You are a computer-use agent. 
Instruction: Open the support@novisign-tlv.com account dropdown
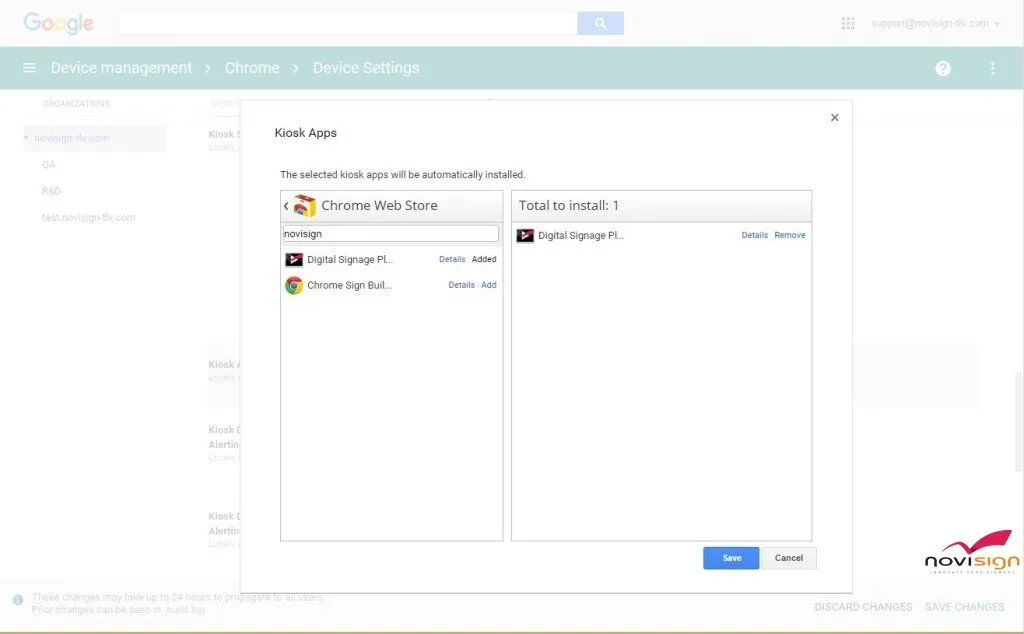928,22
